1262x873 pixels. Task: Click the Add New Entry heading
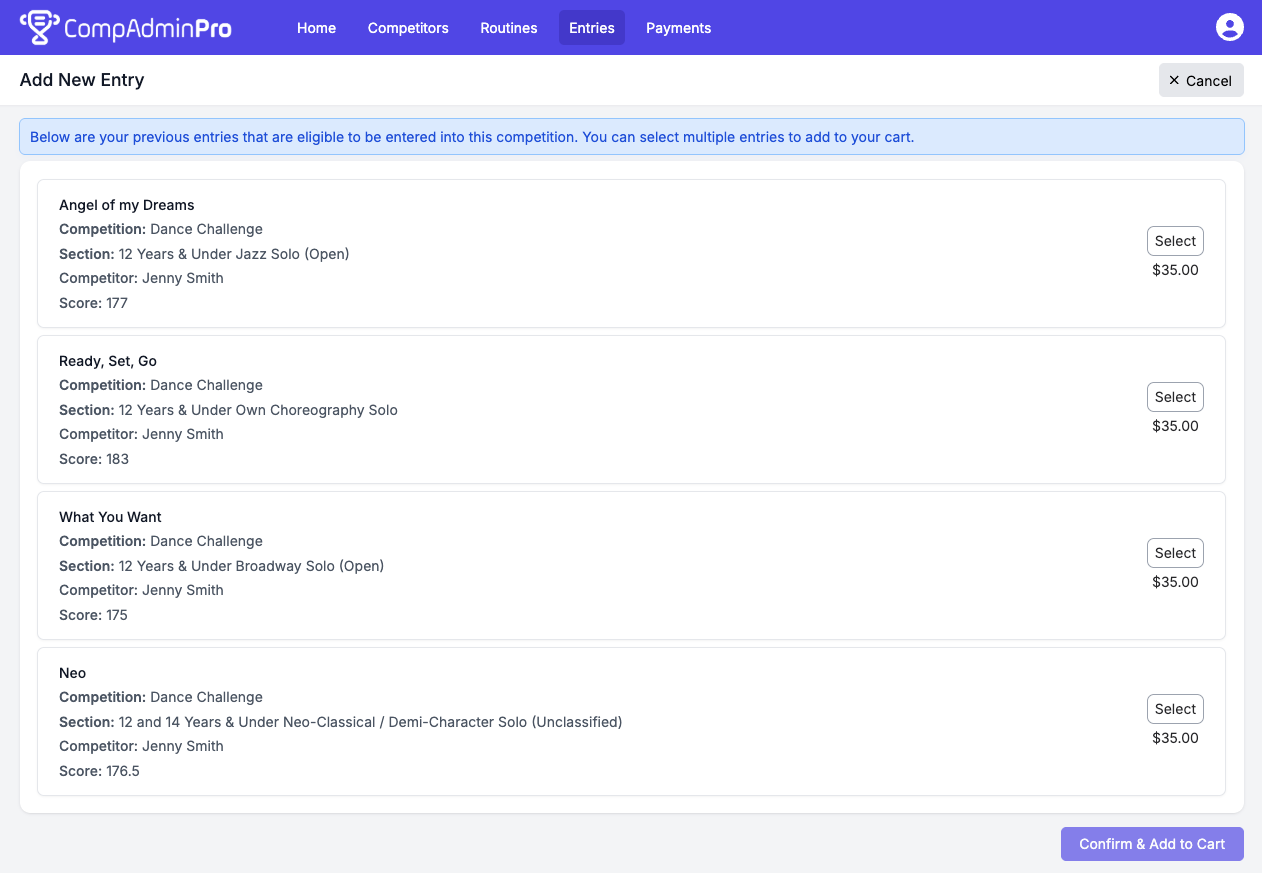82,80
